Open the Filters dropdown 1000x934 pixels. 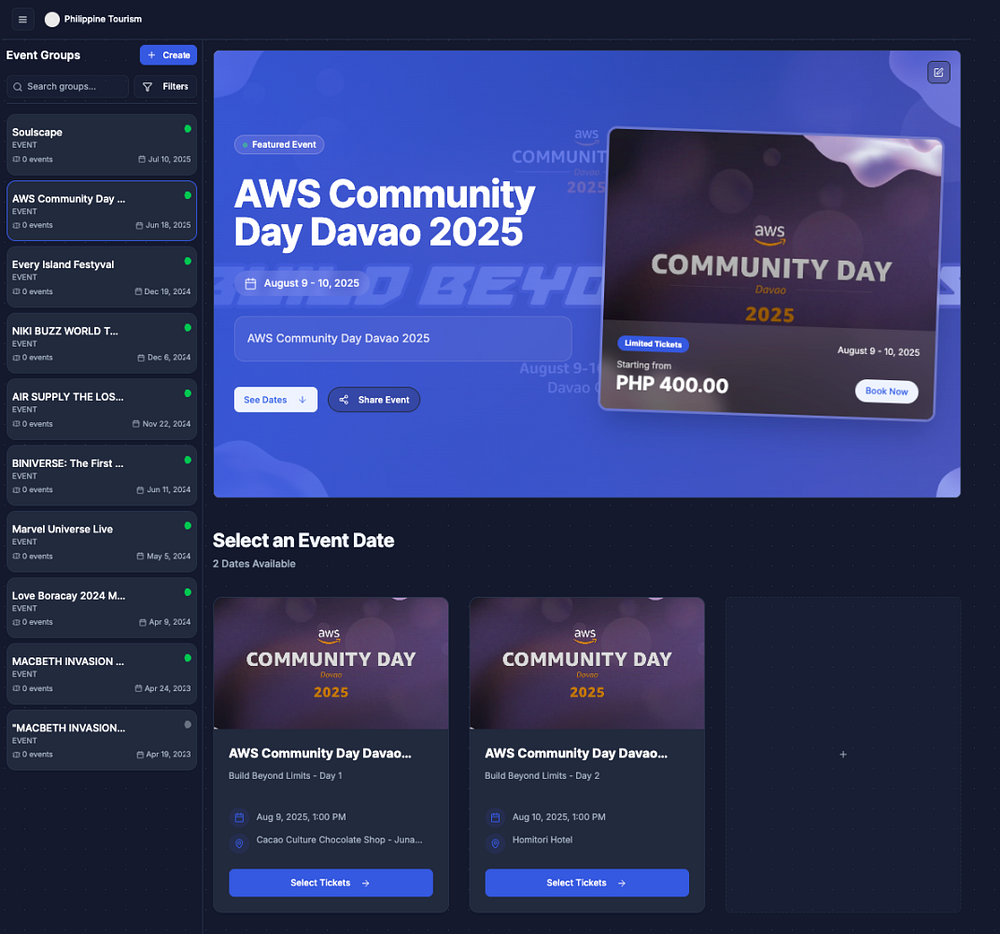(x=165, y=87)
